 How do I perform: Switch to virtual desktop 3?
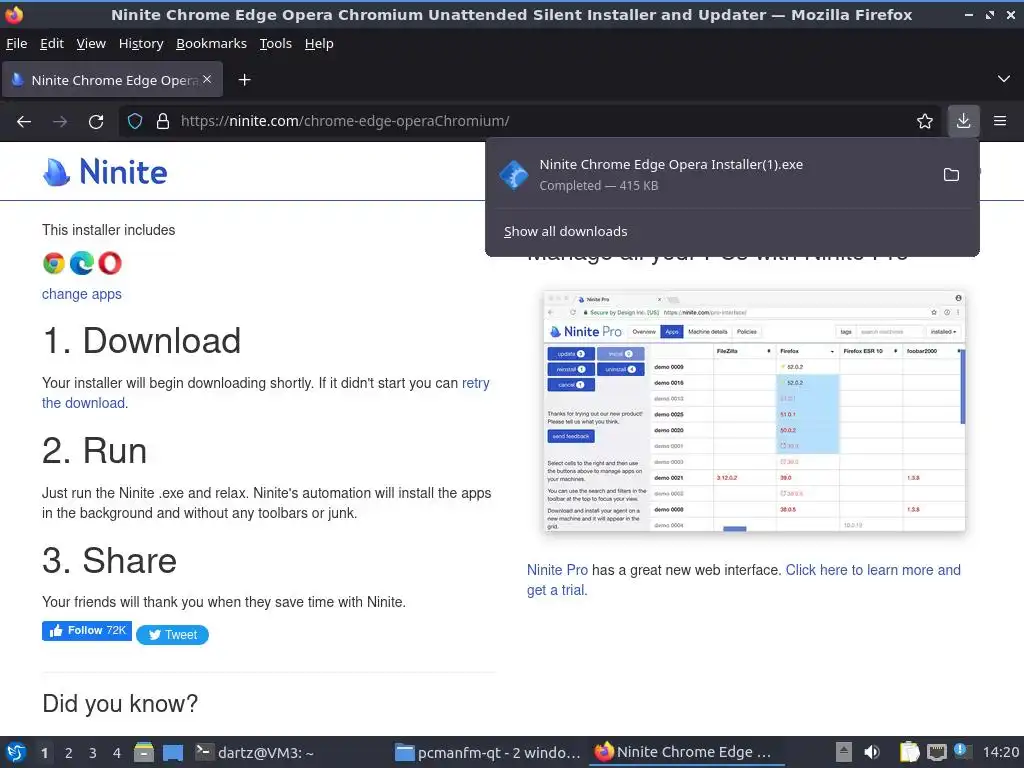click(93, 753)
